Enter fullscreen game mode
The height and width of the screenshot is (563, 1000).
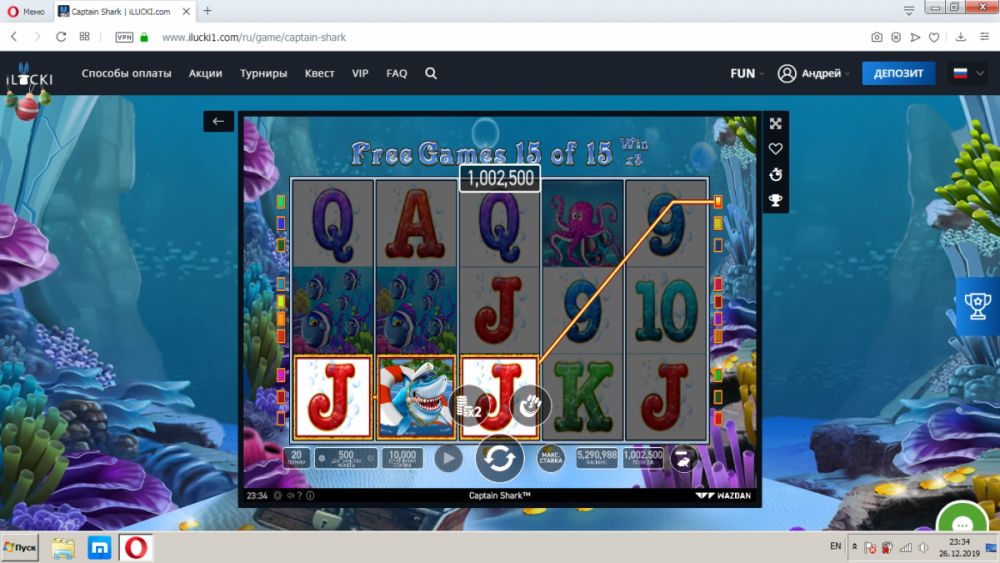tap(776, 124)
